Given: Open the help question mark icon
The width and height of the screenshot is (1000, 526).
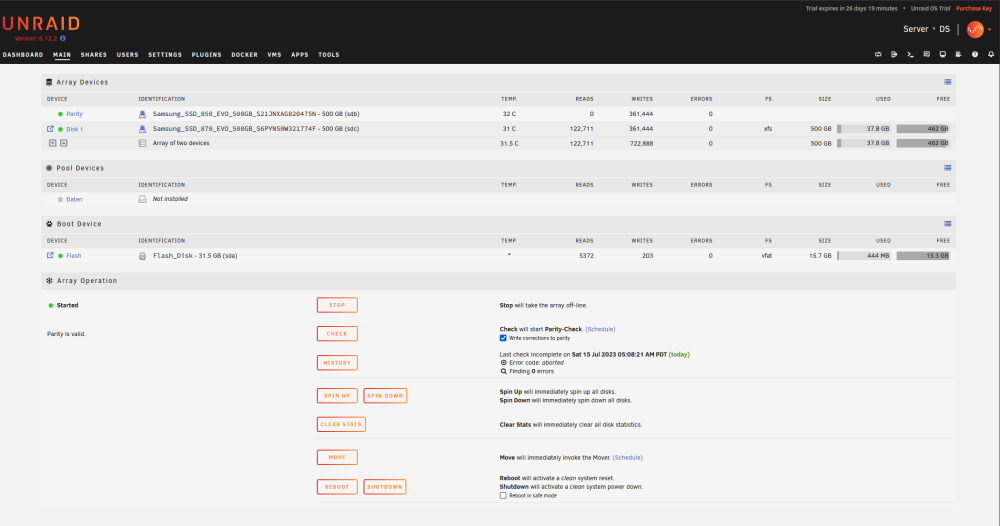Looking at the screenshot, I should pos(974,54).
